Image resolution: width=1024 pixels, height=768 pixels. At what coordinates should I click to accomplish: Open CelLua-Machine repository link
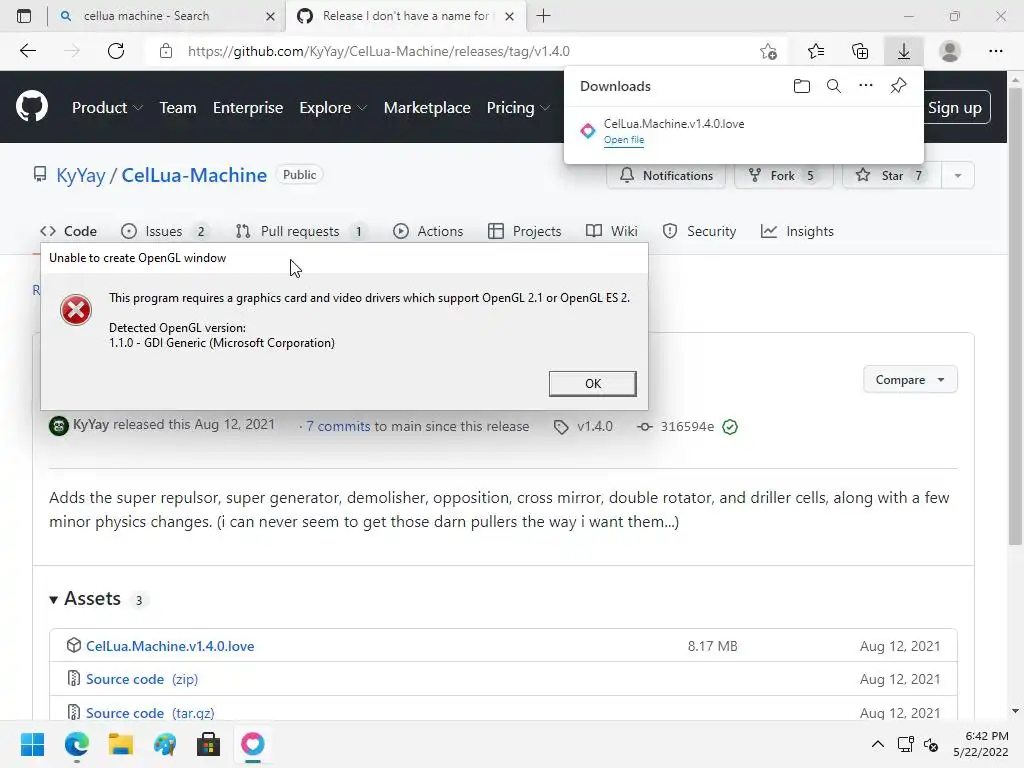point(194,175)
